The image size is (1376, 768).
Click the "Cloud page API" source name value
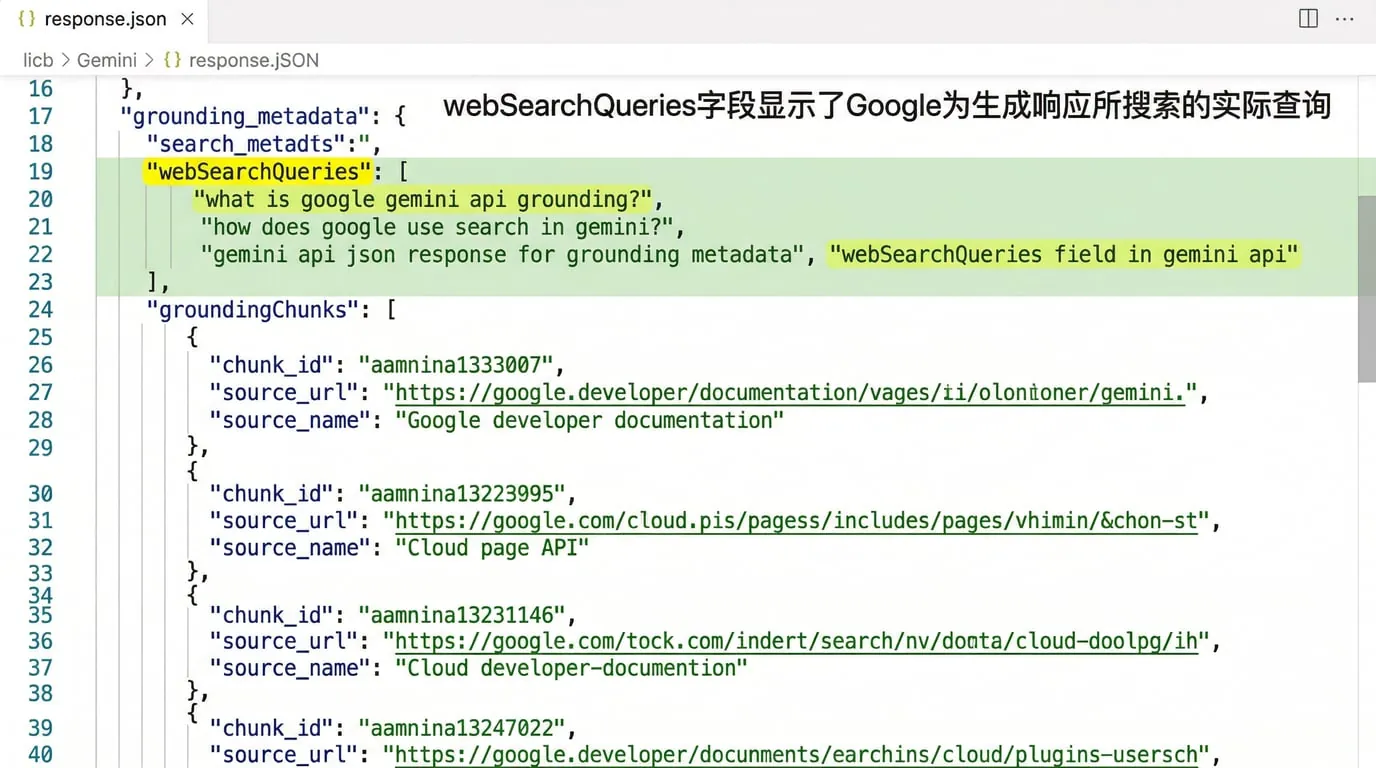[492, 548]
